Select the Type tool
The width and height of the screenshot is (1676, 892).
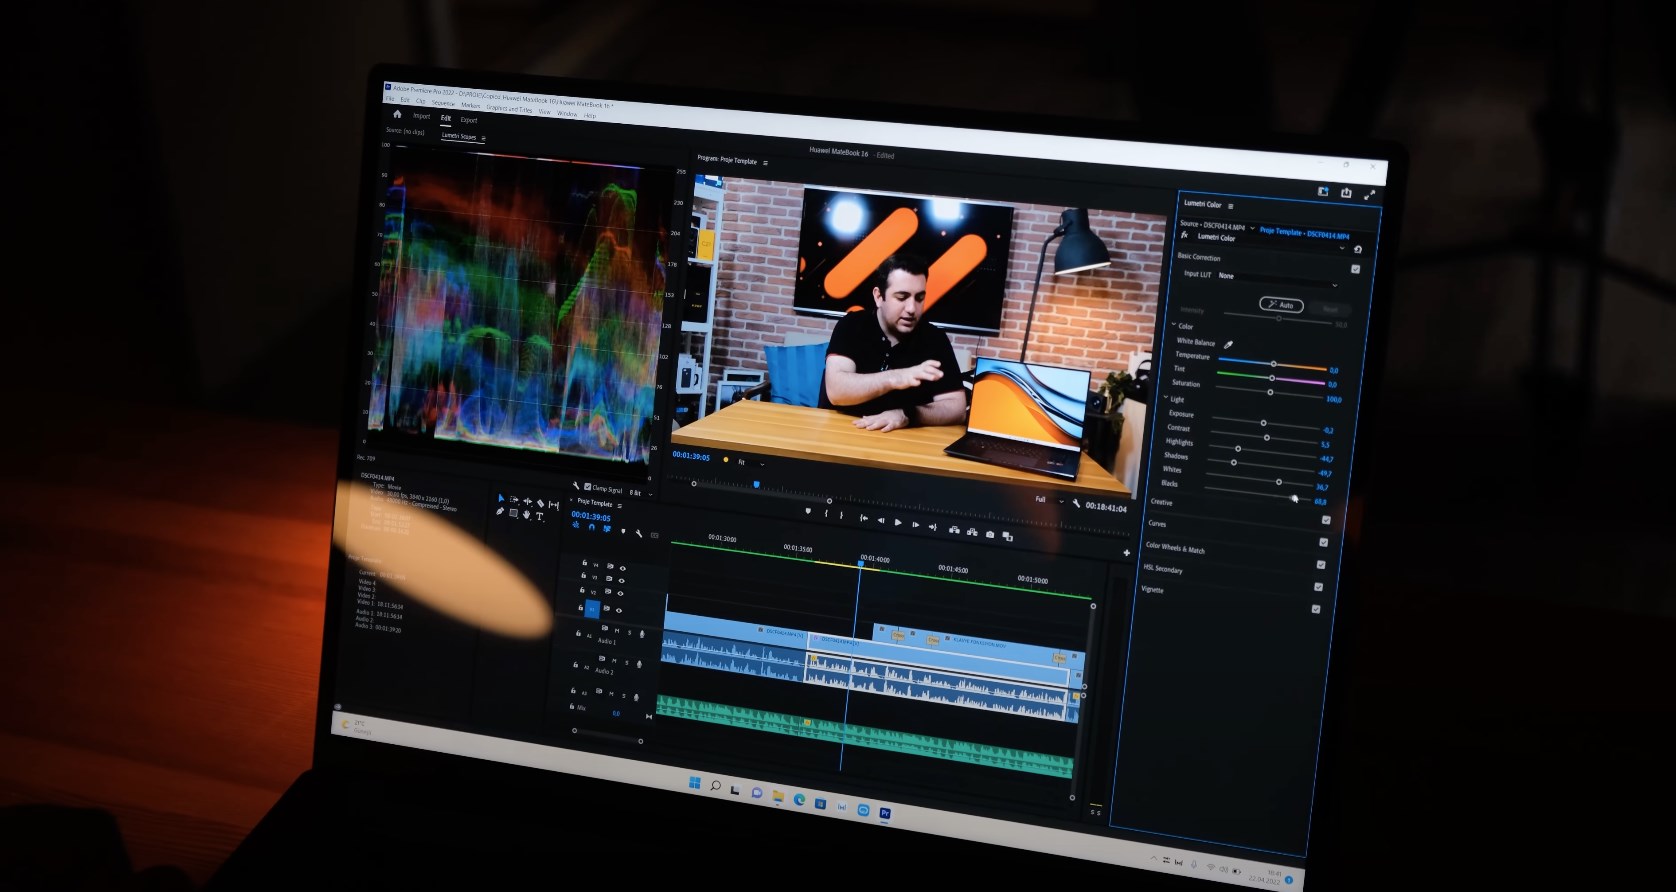540,517
